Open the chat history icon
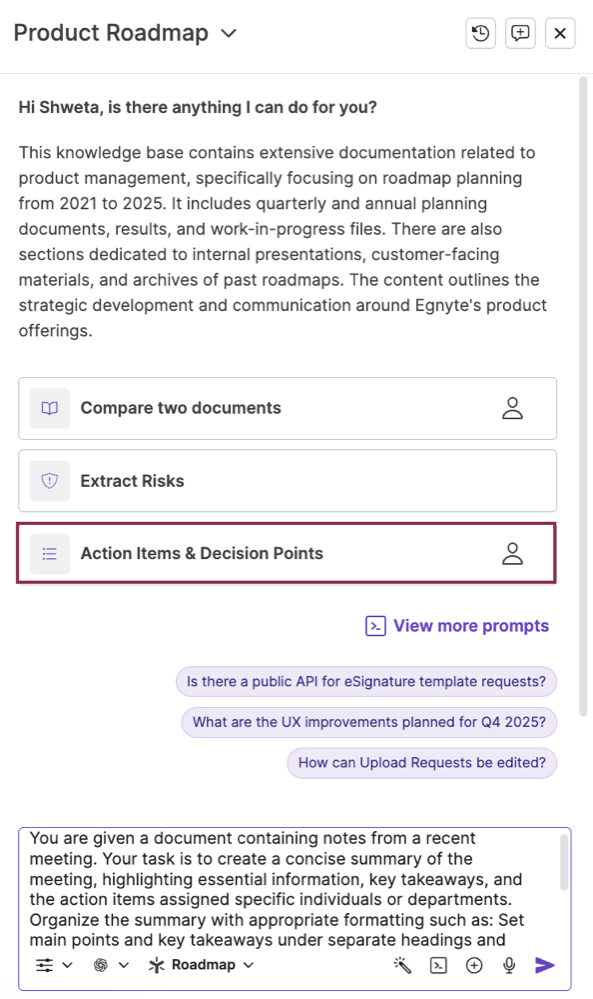 click(480, 33)
